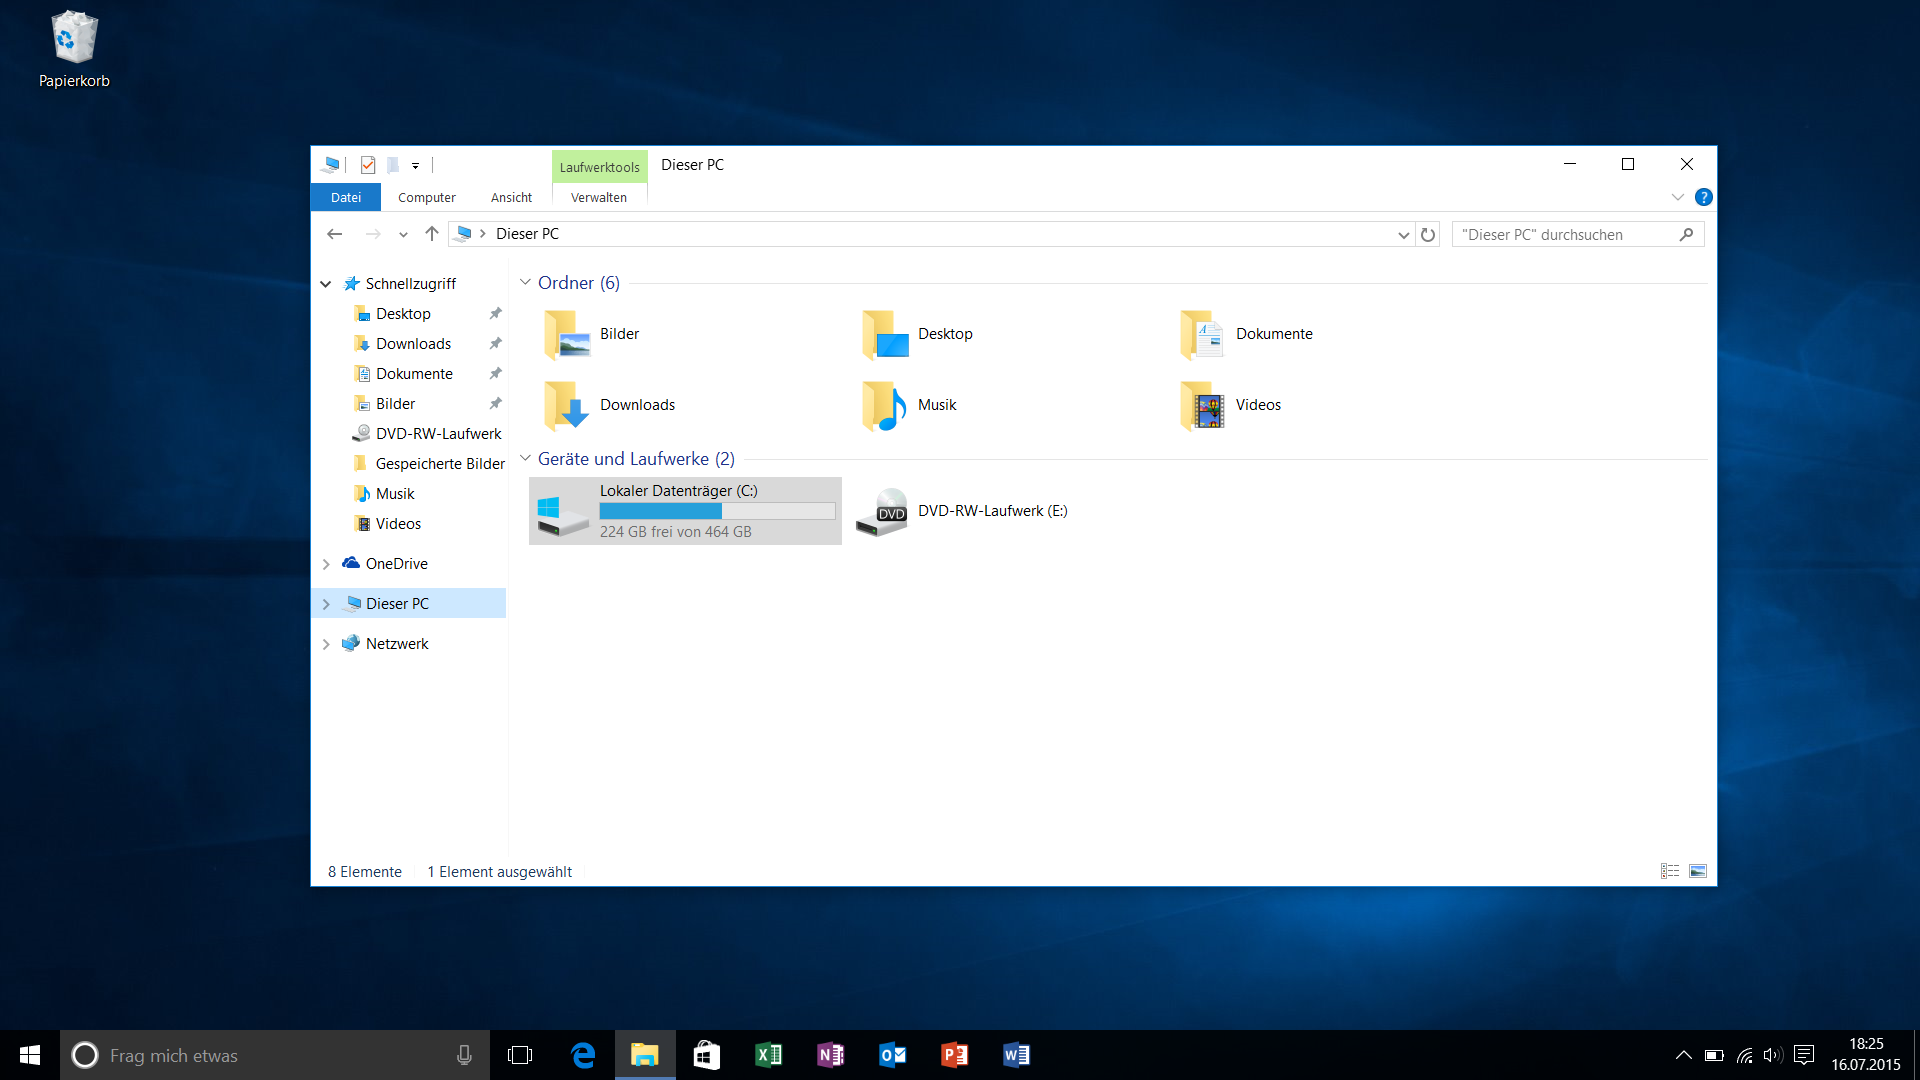Switch to large icons view in status bar
The width and height of the screenshot is (1920, 1080).
1698,871
